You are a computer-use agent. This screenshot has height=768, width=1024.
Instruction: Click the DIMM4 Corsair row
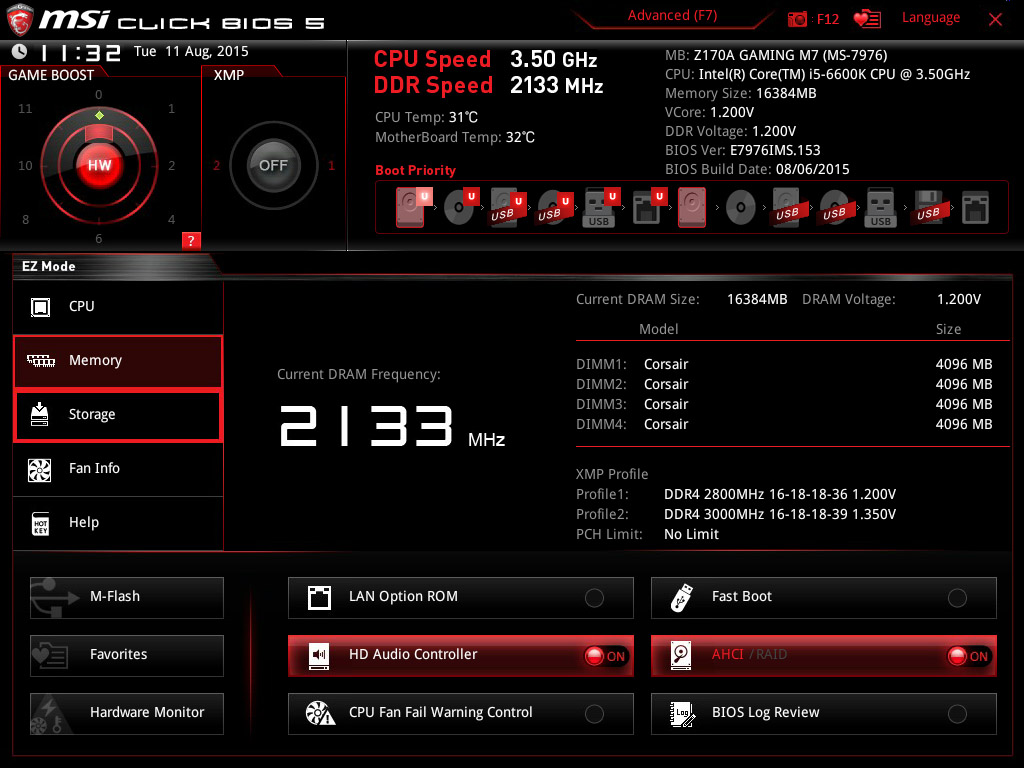pos(784,424)
